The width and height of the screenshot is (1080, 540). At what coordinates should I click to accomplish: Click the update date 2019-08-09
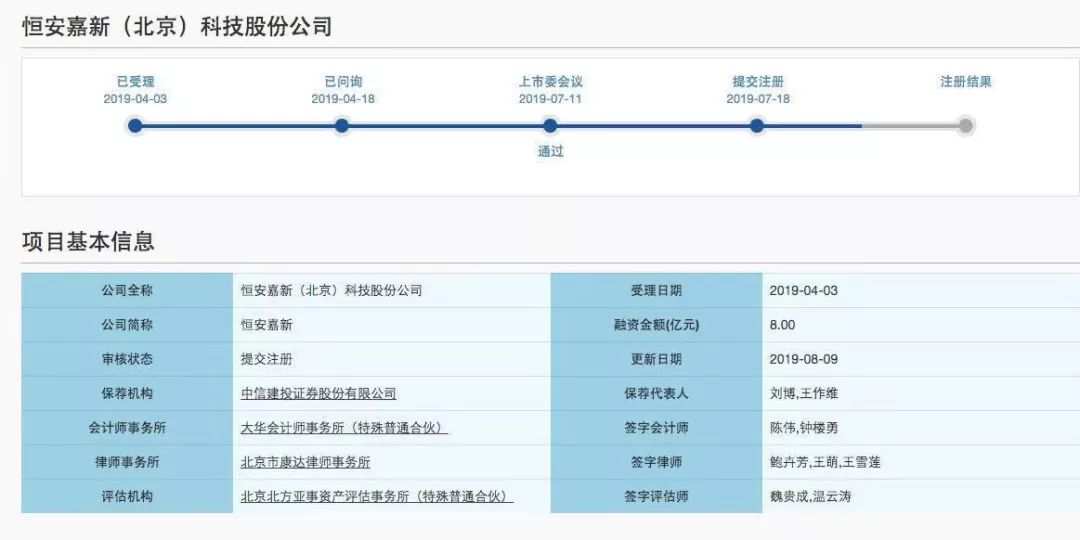click(x=804, y=360)
